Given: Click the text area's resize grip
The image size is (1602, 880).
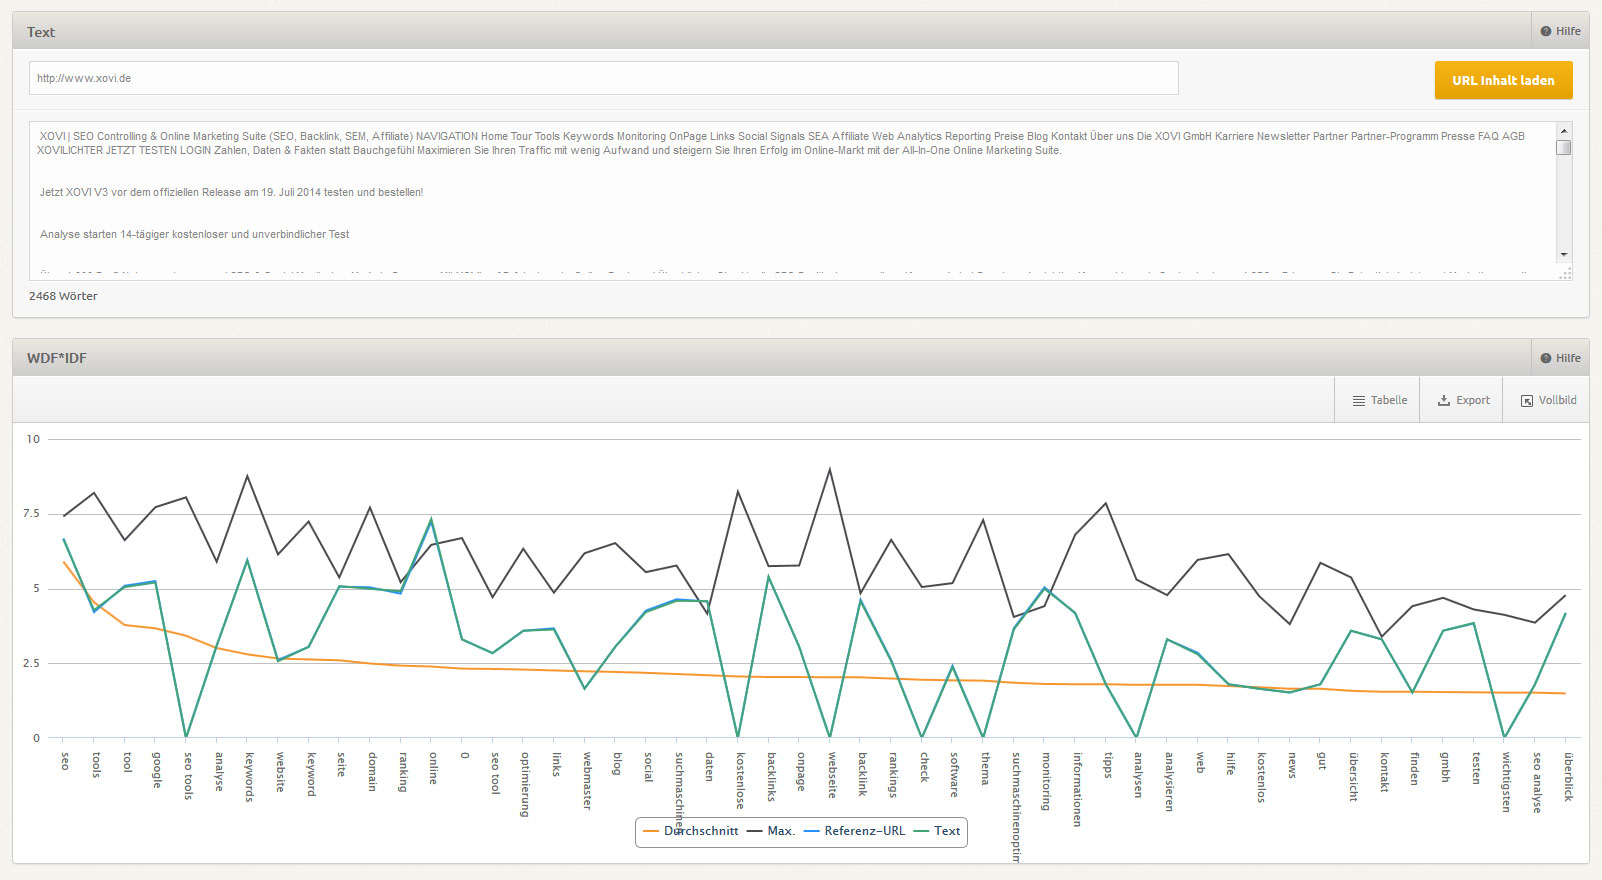Looking at the screenshot, I should [1565, 273].
